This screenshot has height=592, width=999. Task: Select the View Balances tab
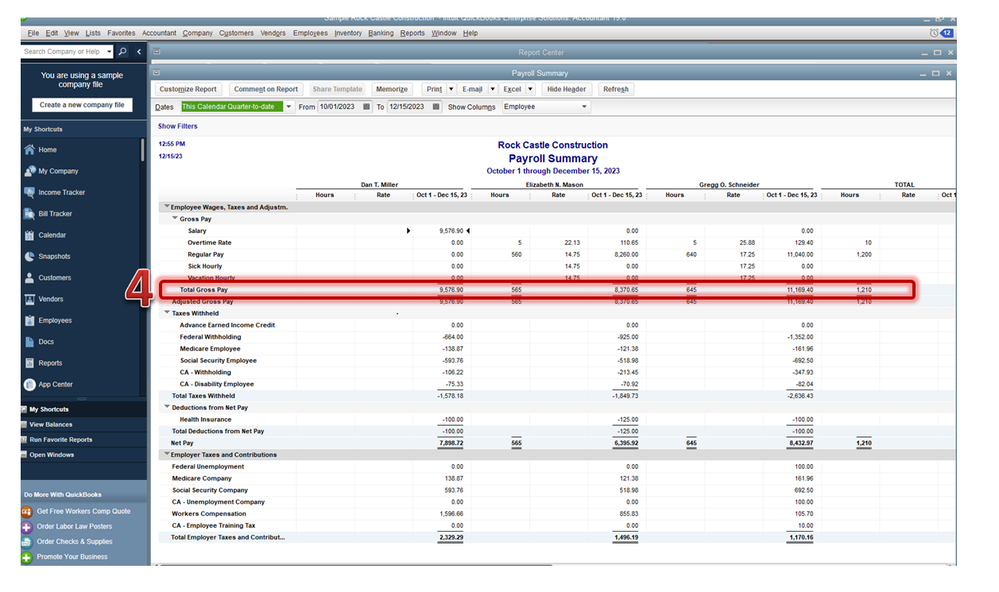pyautogui.click(x=51, y=424)
